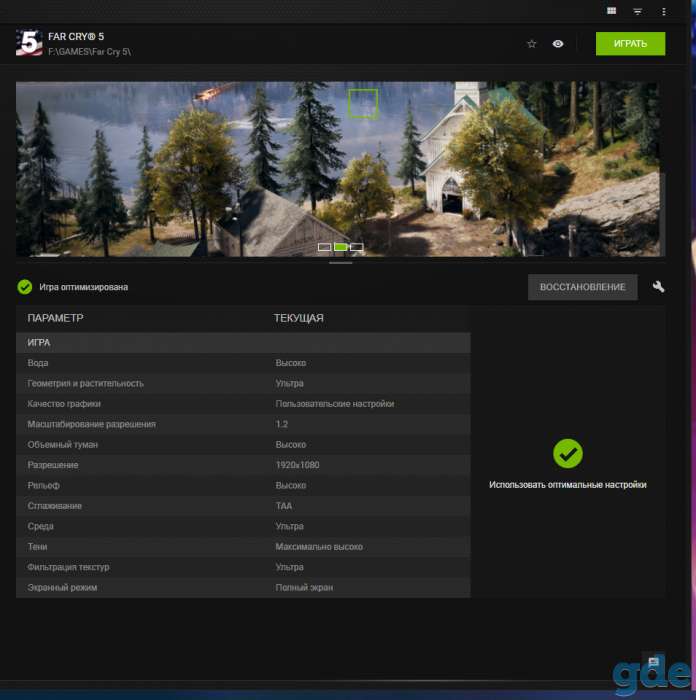Select the Фильтрация текстур row
The image size is (696, 700).
pos(243,567)
